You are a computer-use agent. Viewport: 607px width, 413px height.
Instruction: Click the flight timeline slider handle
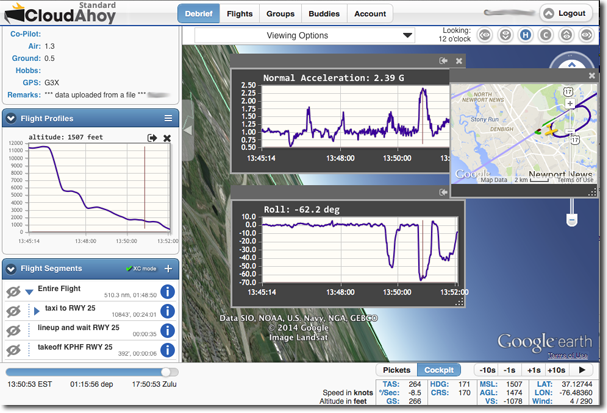pyautogui.click(x=166, y=372)
